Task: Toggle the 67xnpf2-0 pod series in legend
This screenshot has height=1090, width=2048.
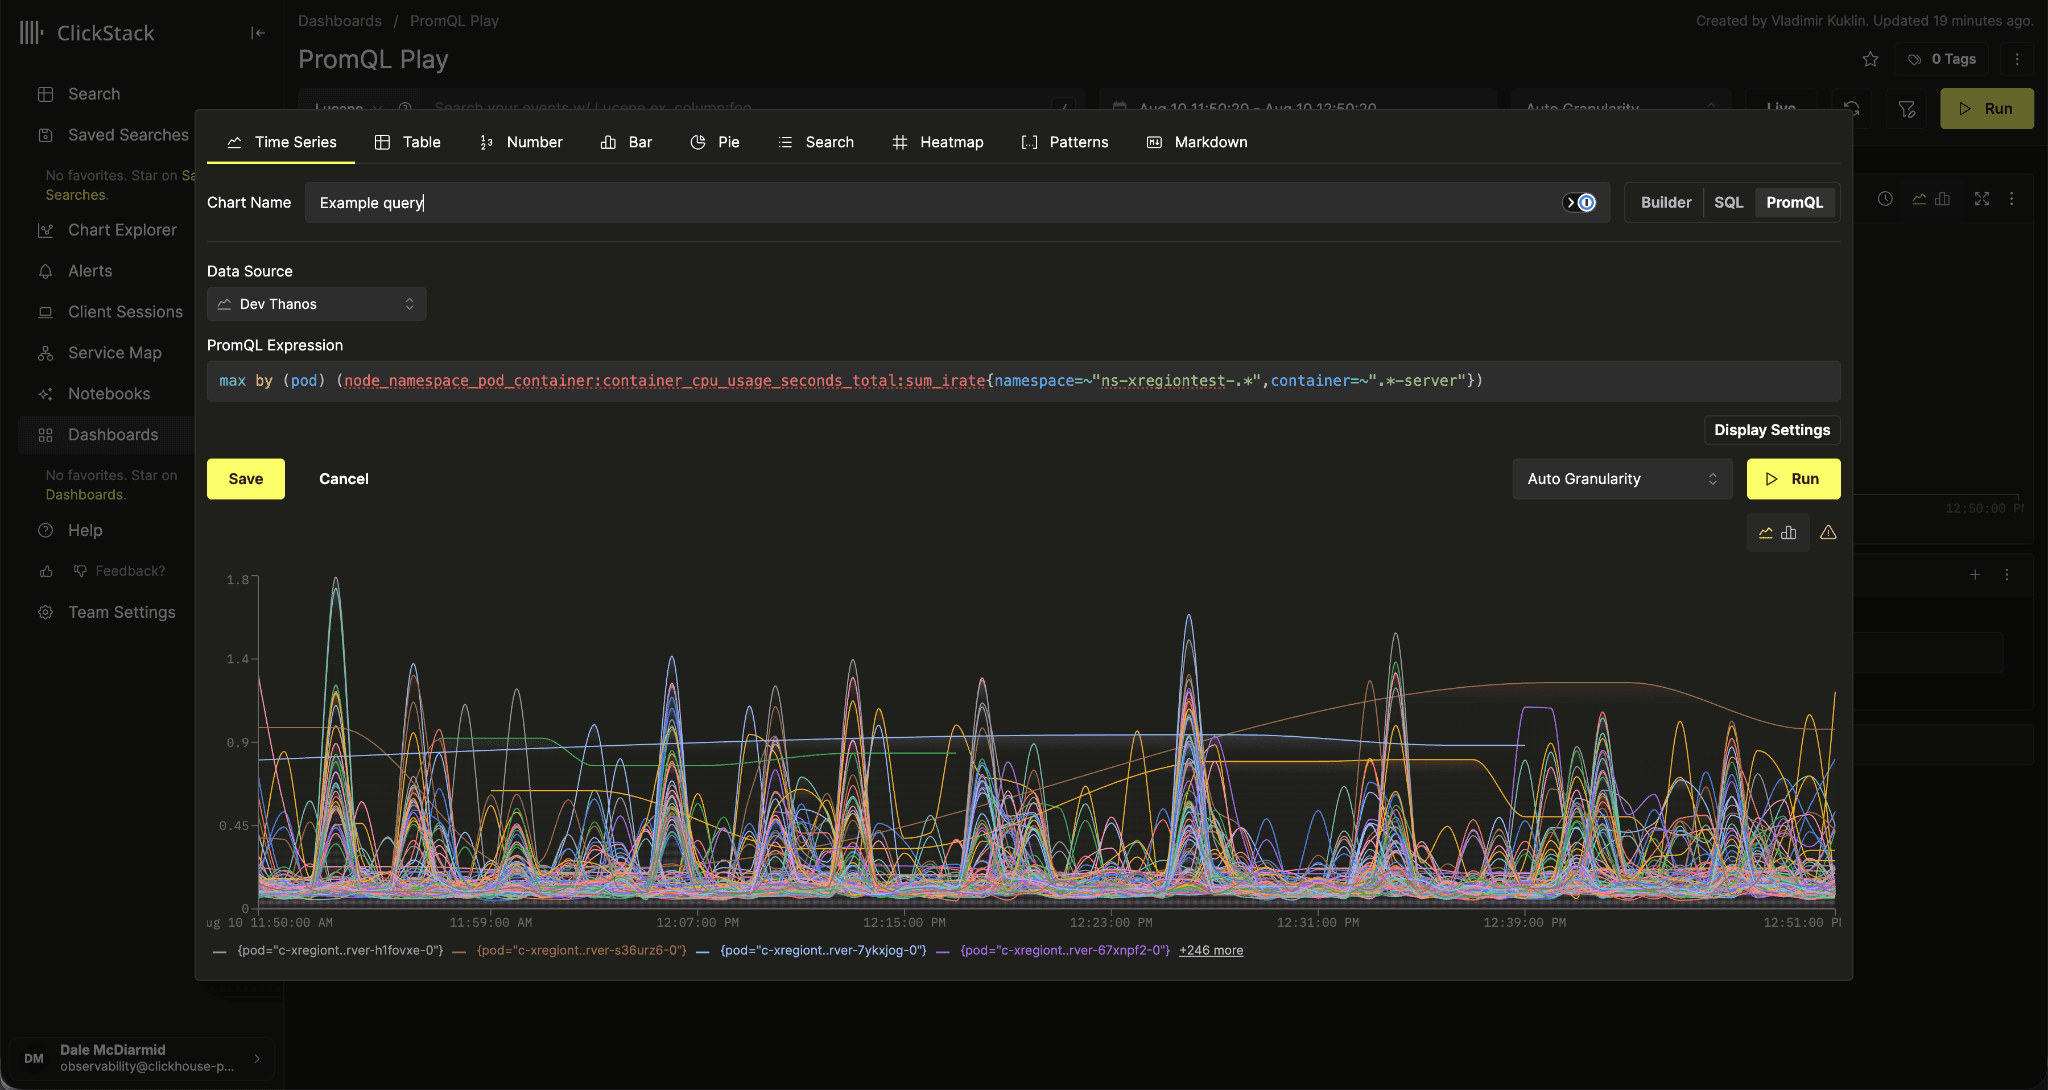Action: click(1054, 951)
